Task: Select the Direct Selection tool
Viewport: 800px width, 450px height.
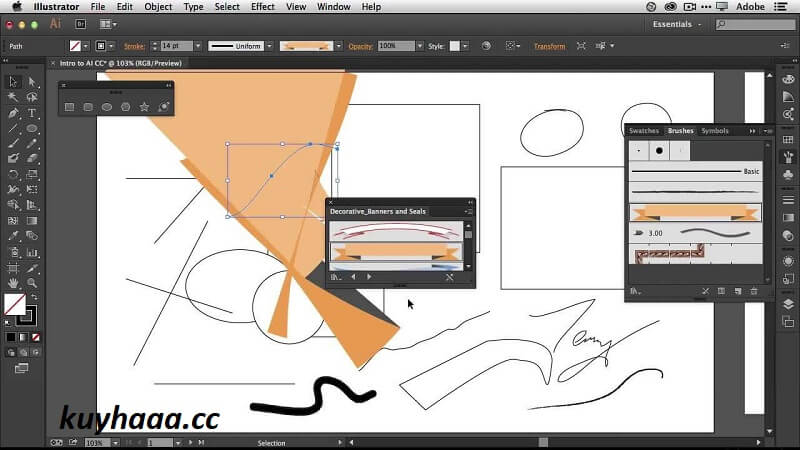Action: click(32, 82)
